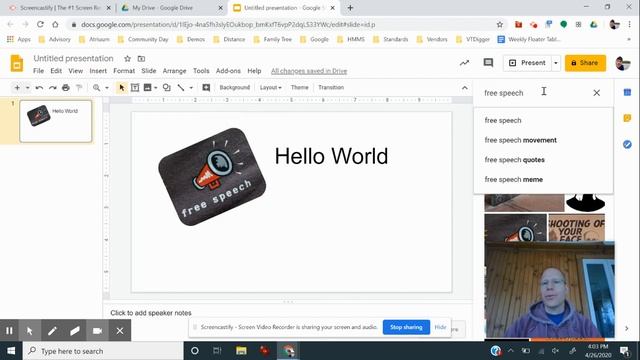Click the Print icon
This screenshot has width=640, height=360.
coord(66,87)
